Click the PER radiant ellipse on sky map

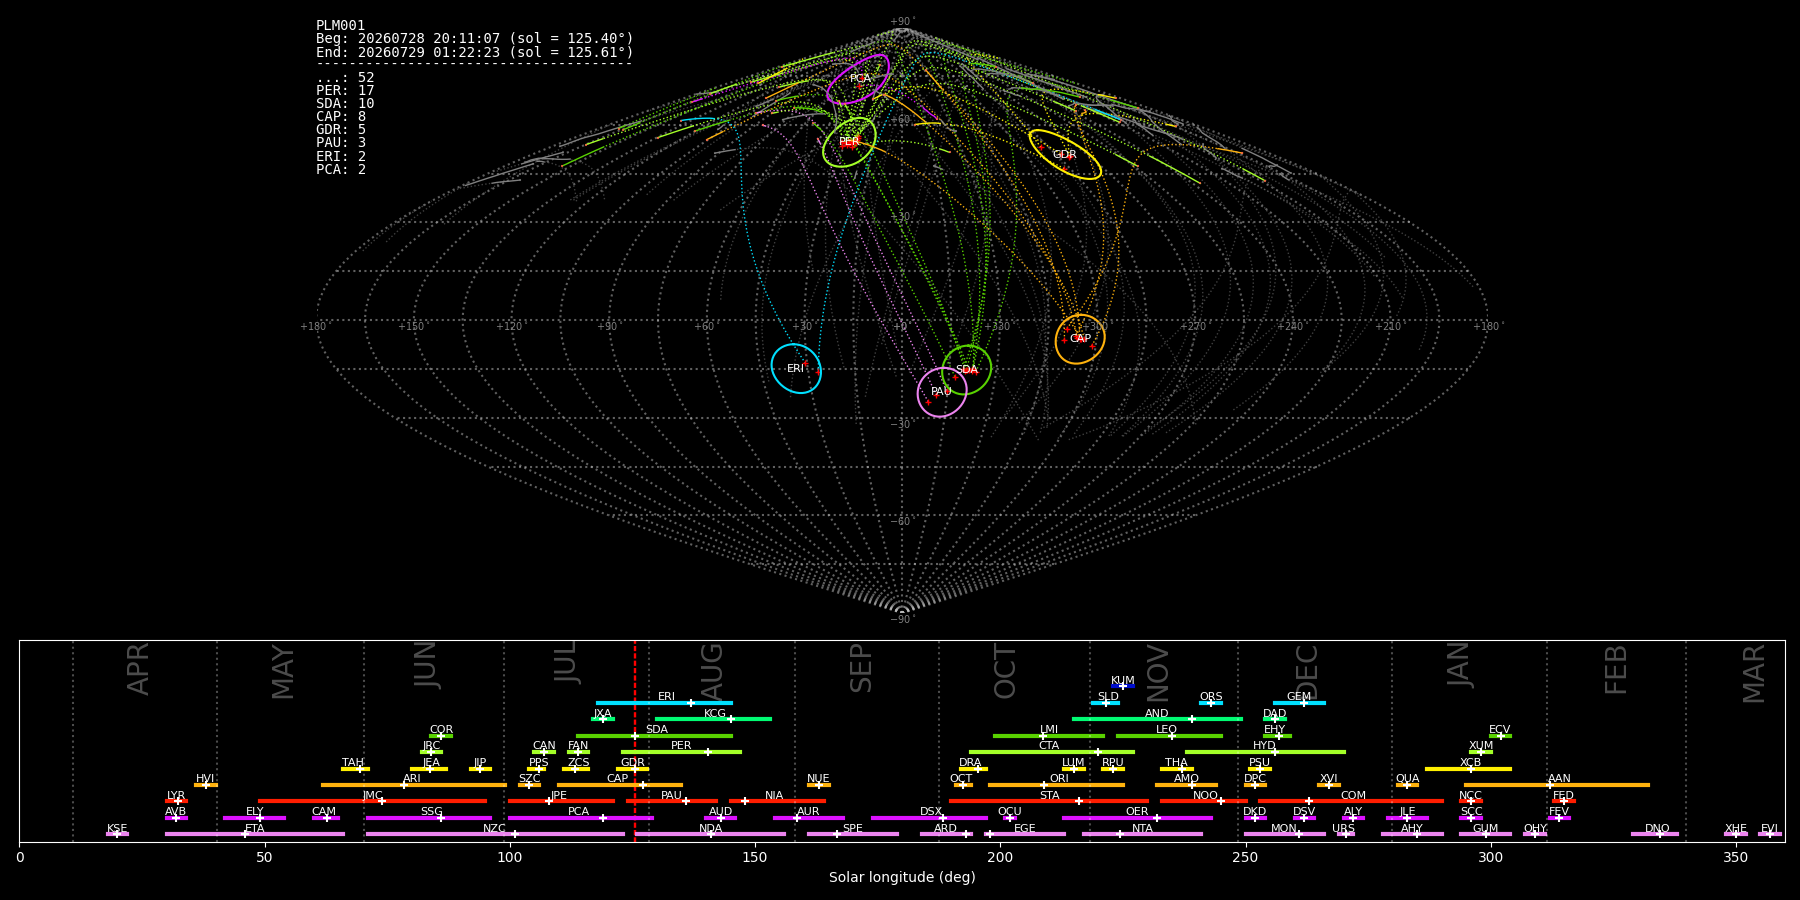click(x=849, y=142)
